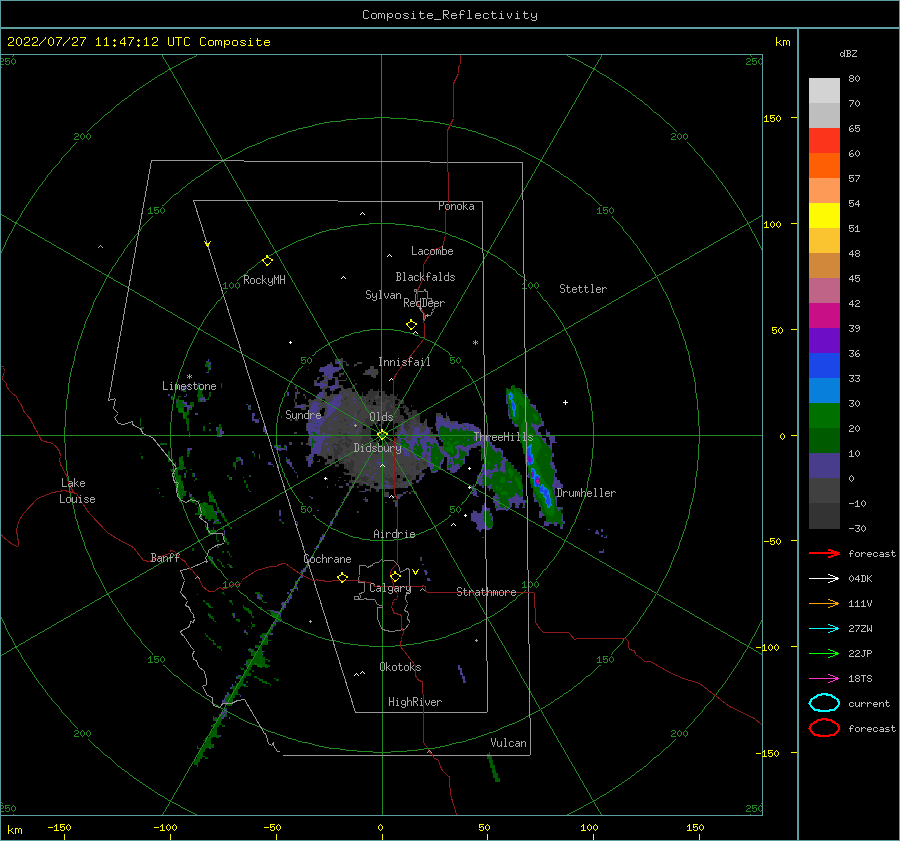Select the Stettler city label

tap(583, 289)
